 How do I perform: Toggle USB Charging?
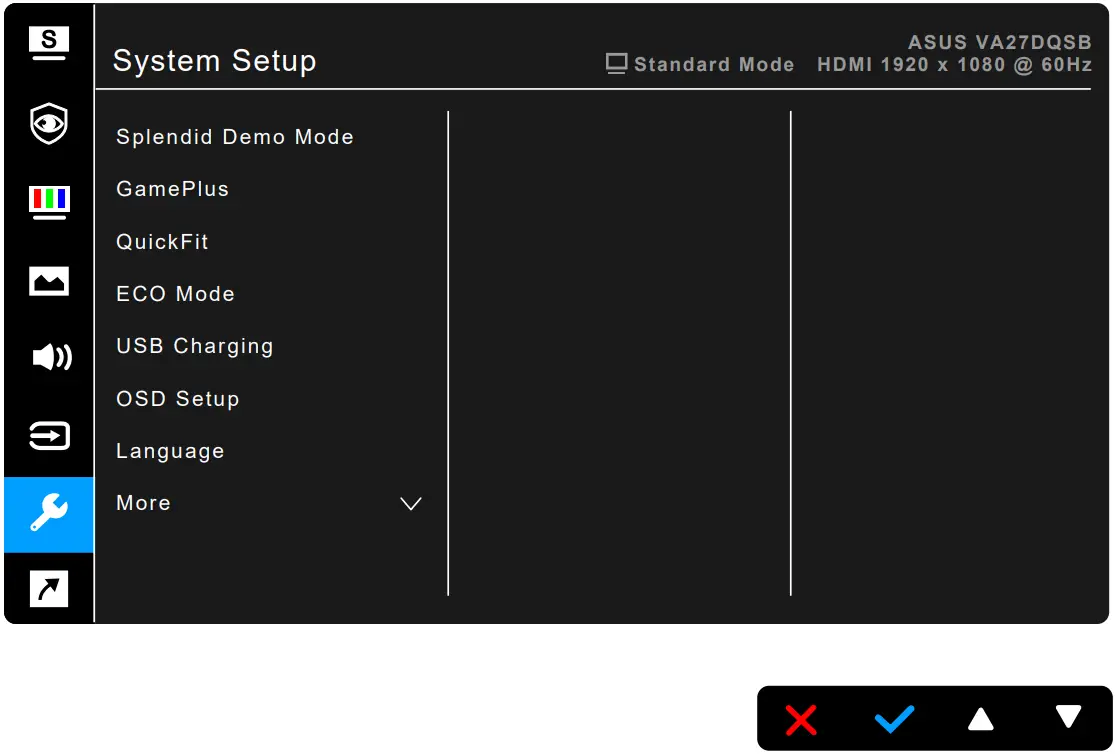194,345
